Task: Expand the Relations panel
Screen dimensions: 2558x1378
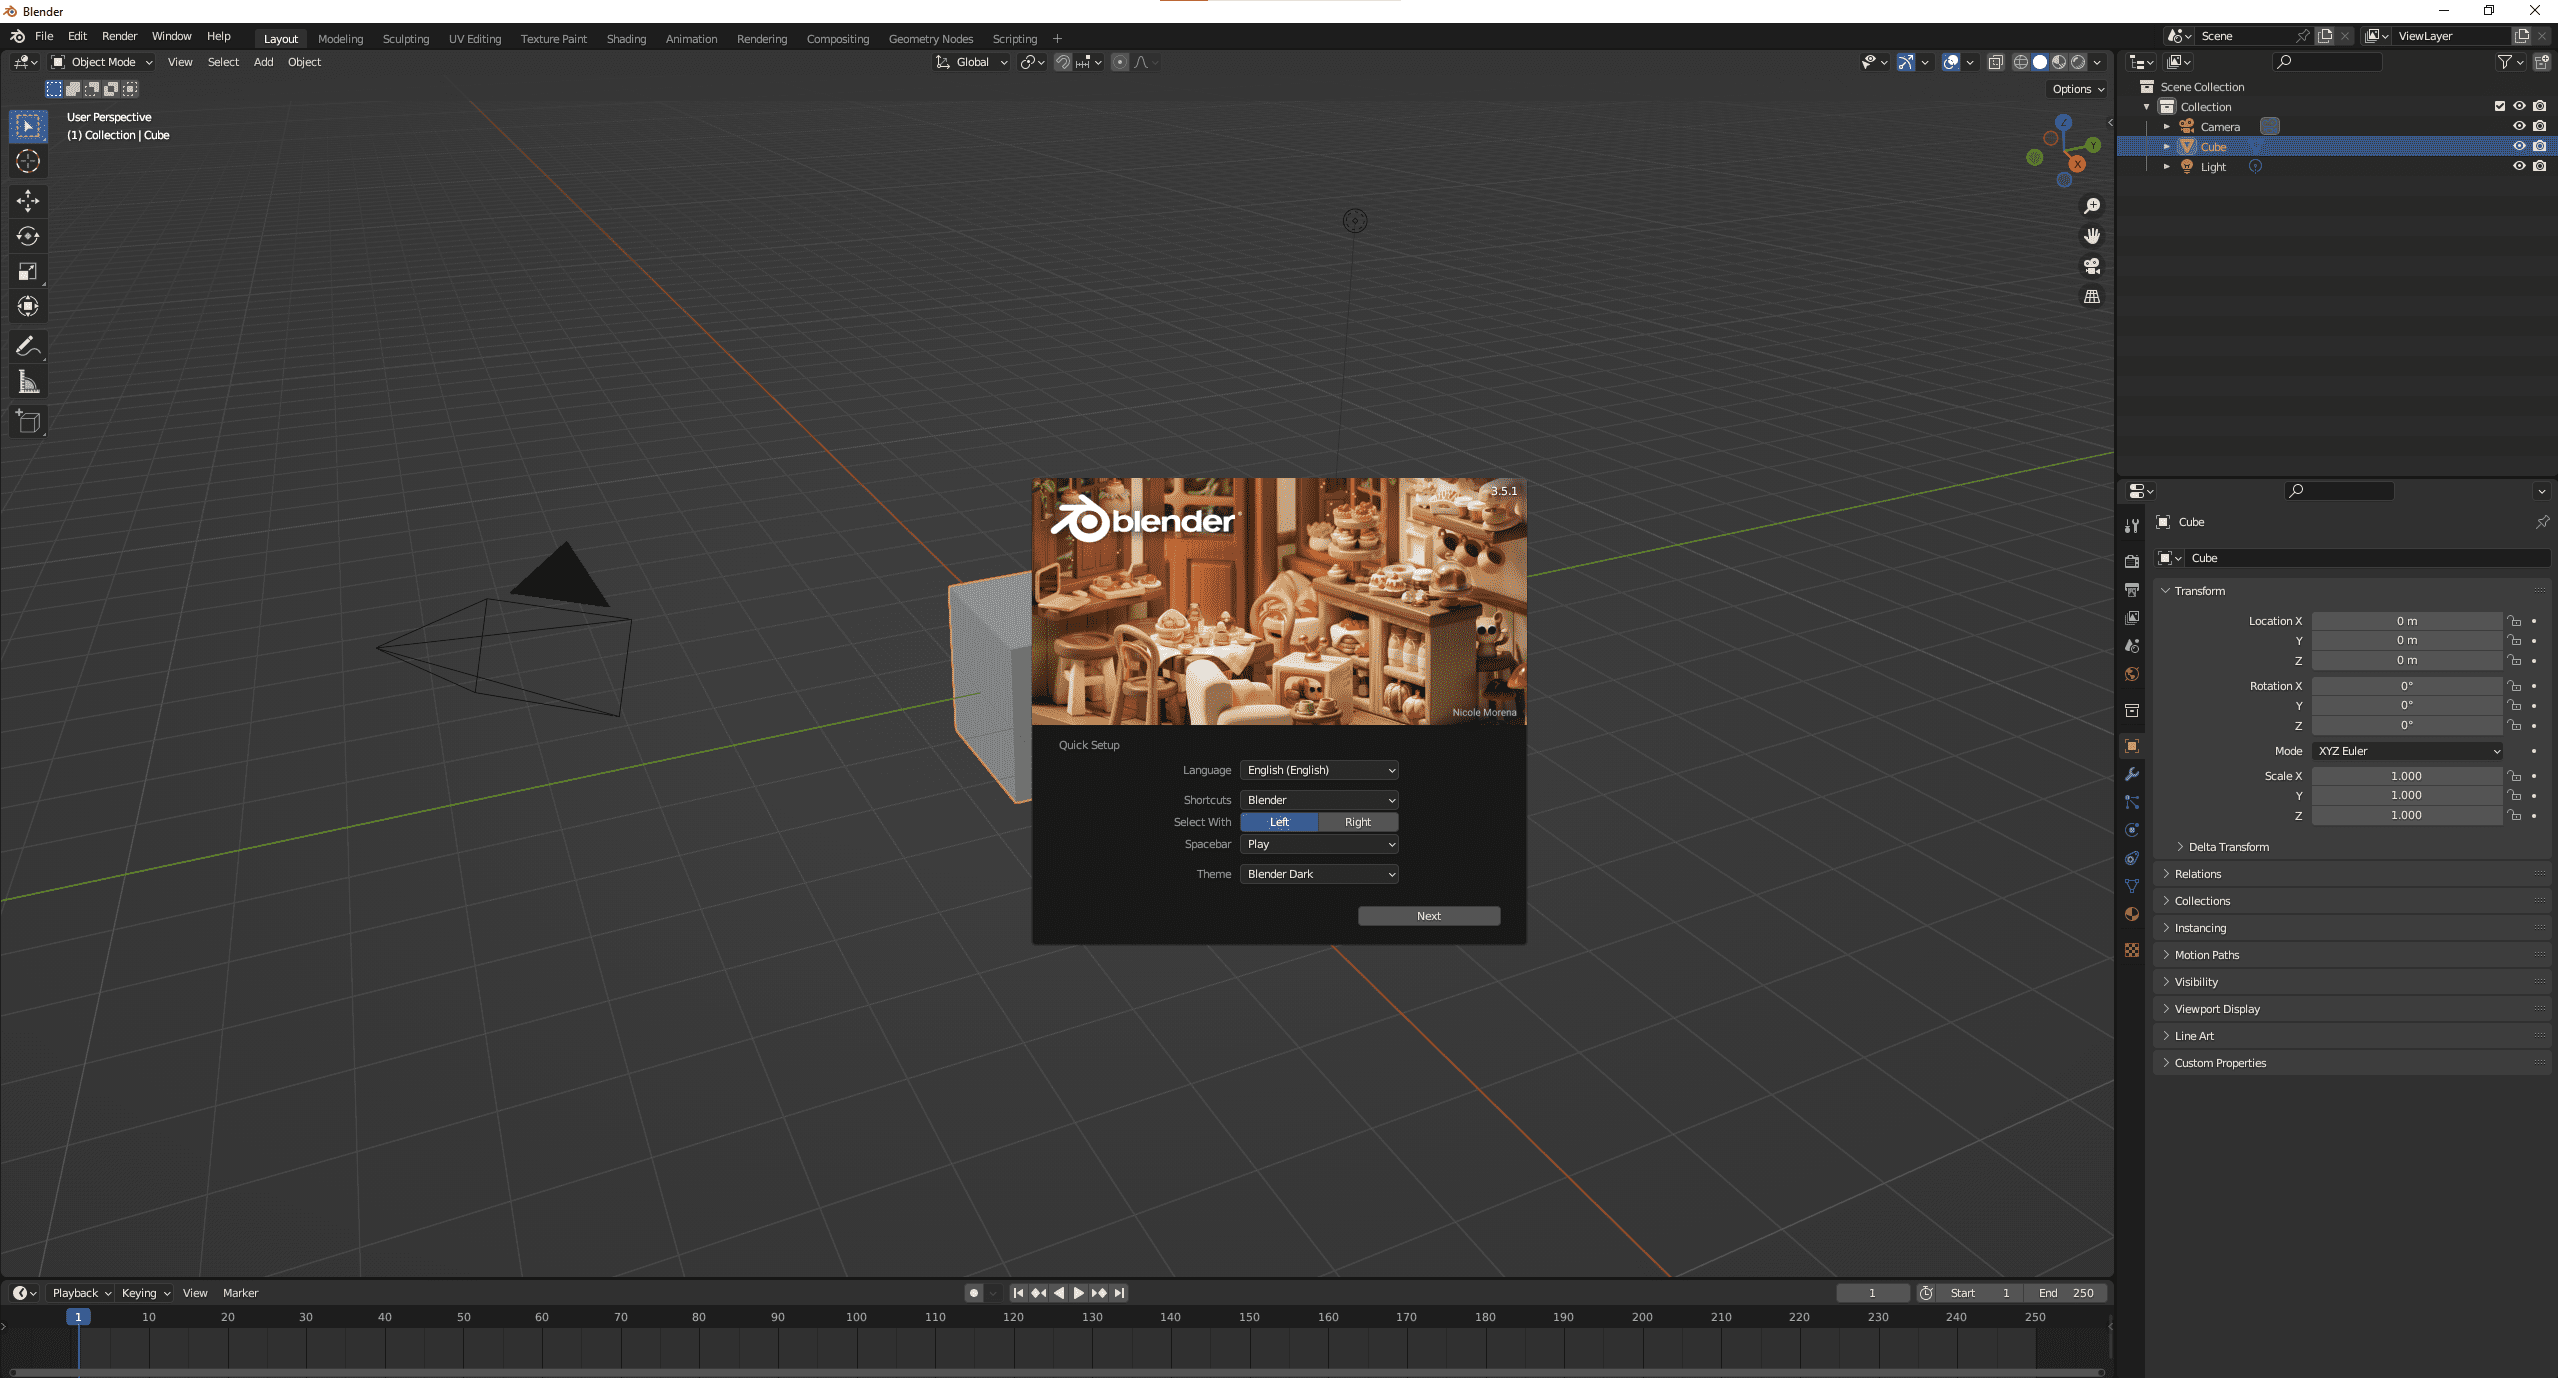Action: (x=2197, y=874)
